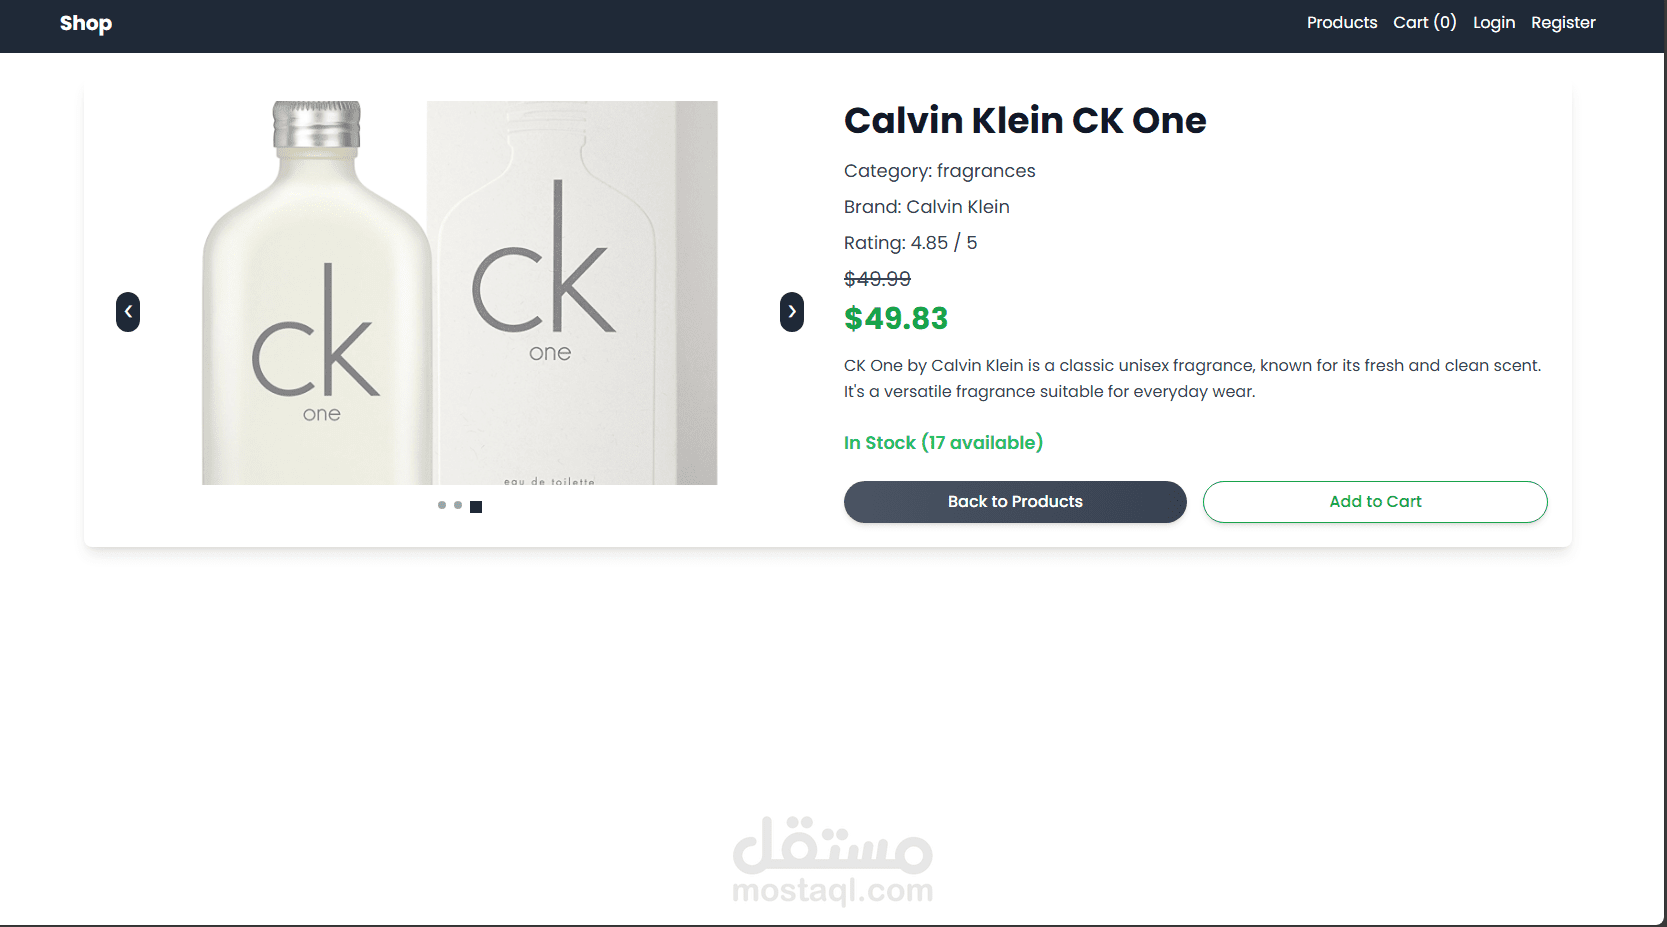
Task: Click the active square carousel indicator
Action: (x=476, y=507)
